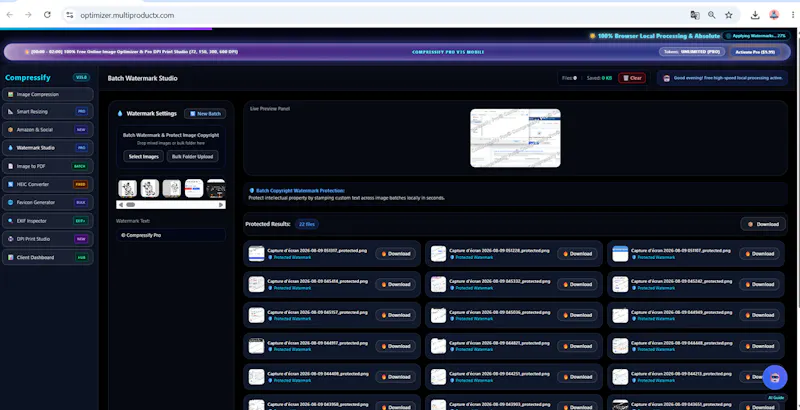
Task: Click the right arrow of the thumbnail strip scrollbar
Action: [x=221, y=204]
